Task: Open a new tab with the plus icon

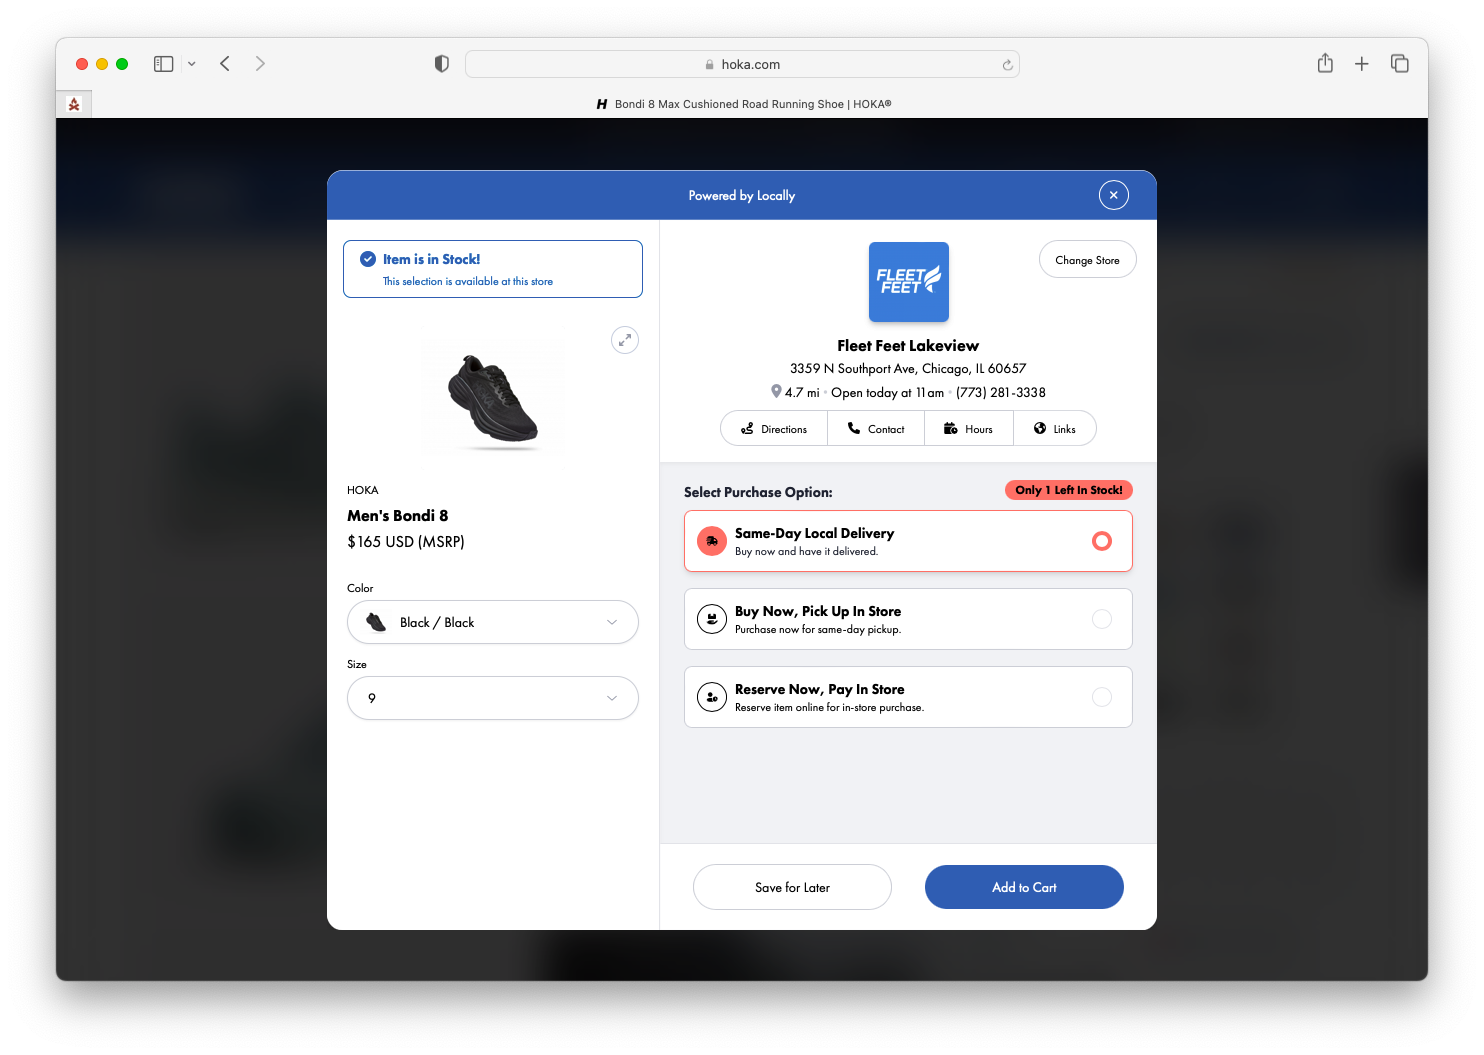Action: click(x=1361, y=64)
